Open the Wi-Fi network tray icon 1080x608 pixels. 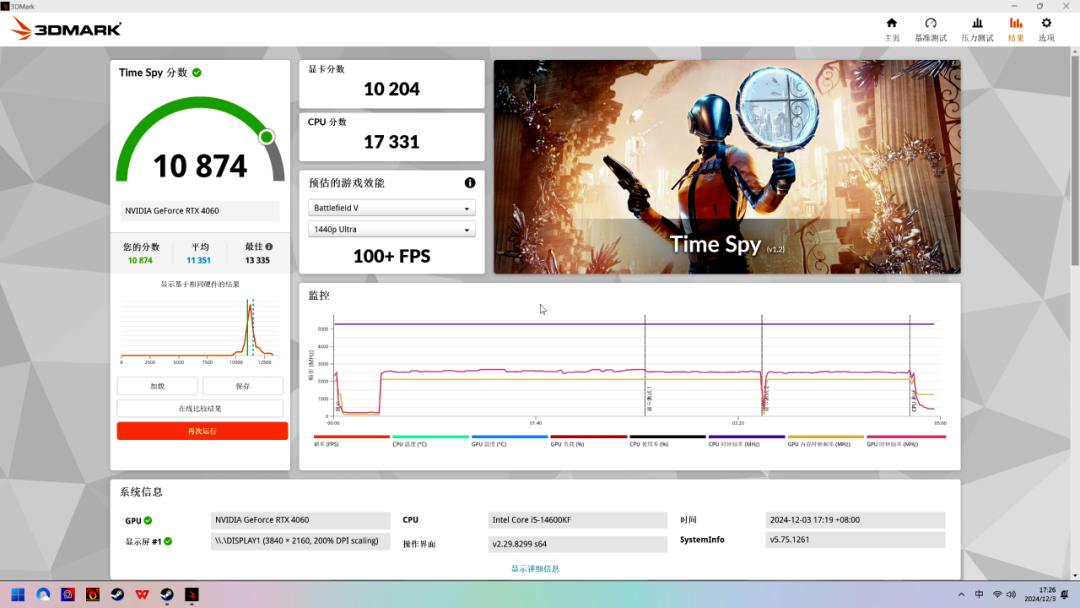997,594
